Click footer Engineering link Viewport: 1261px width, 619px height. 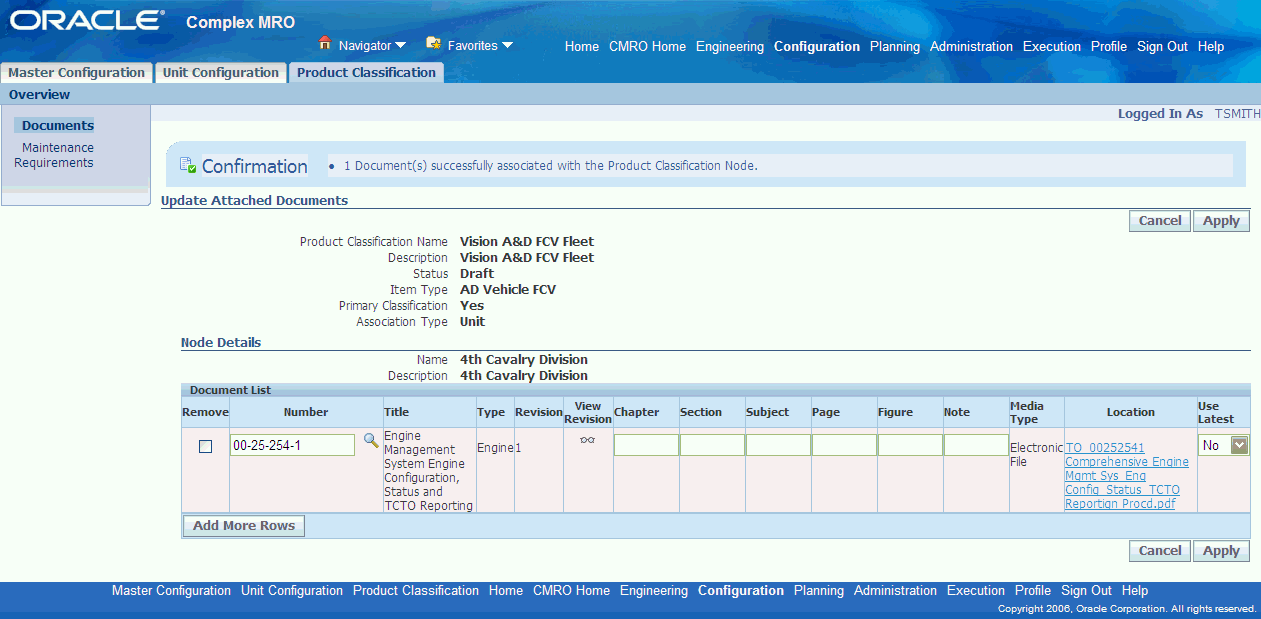pos(654,591)
